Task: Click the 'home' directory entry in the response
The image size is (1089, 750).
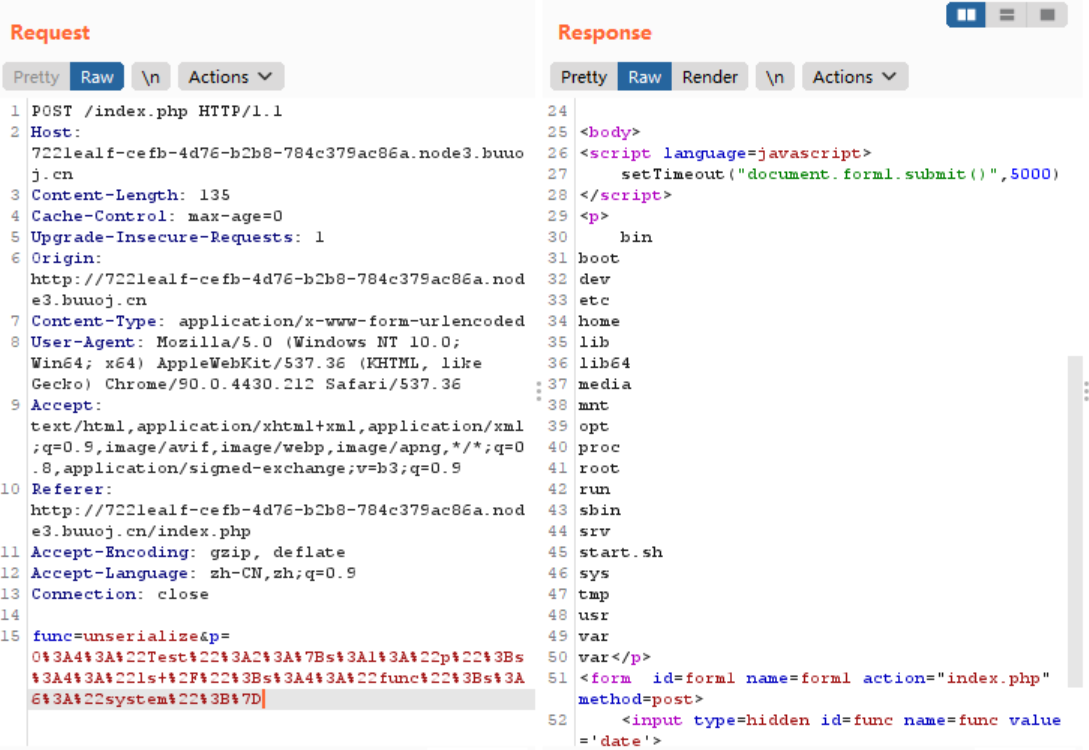Action: pyautogui.click(x=599, y=321)
